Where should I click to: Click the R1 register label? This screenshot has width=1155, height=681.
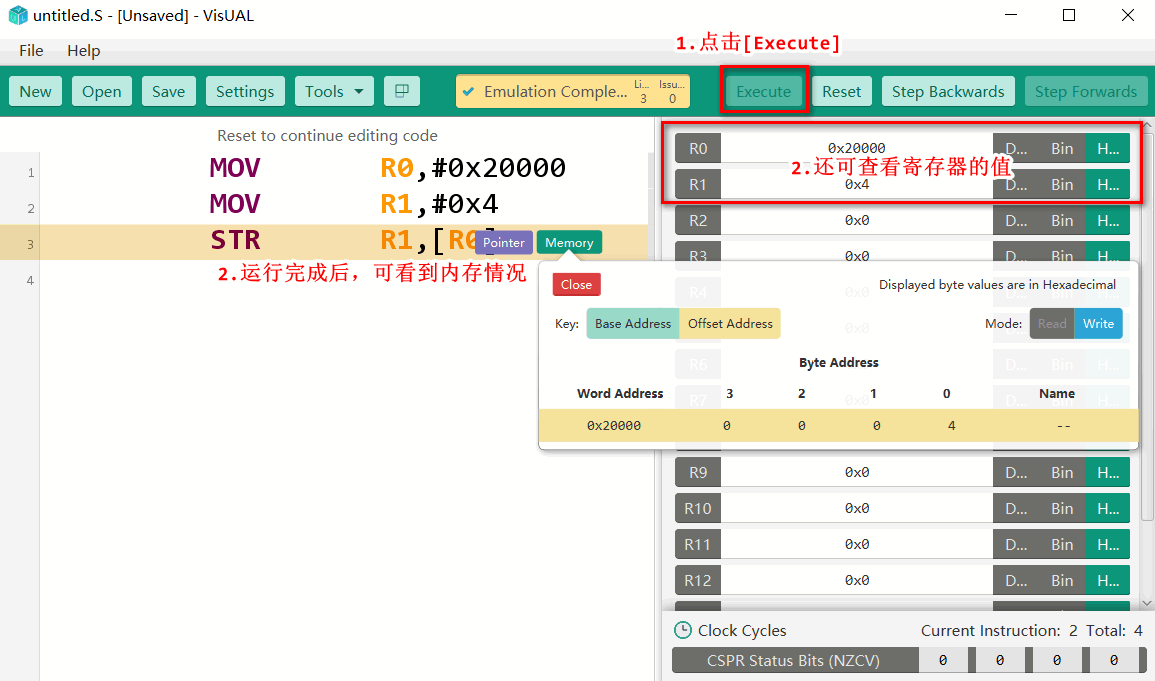698,184
